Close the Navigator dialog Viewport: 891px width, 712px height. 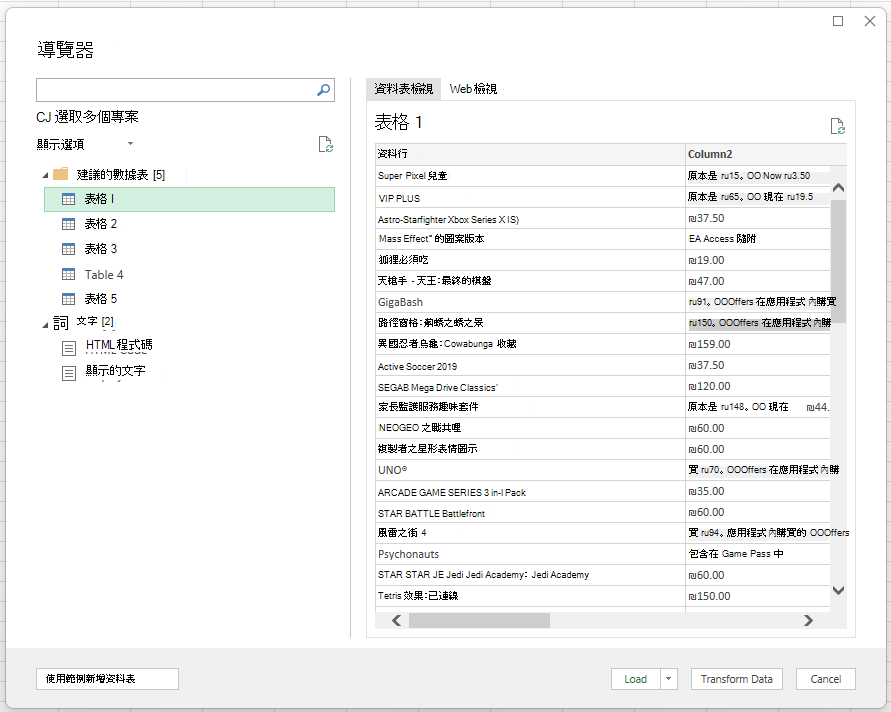(869, 21)
